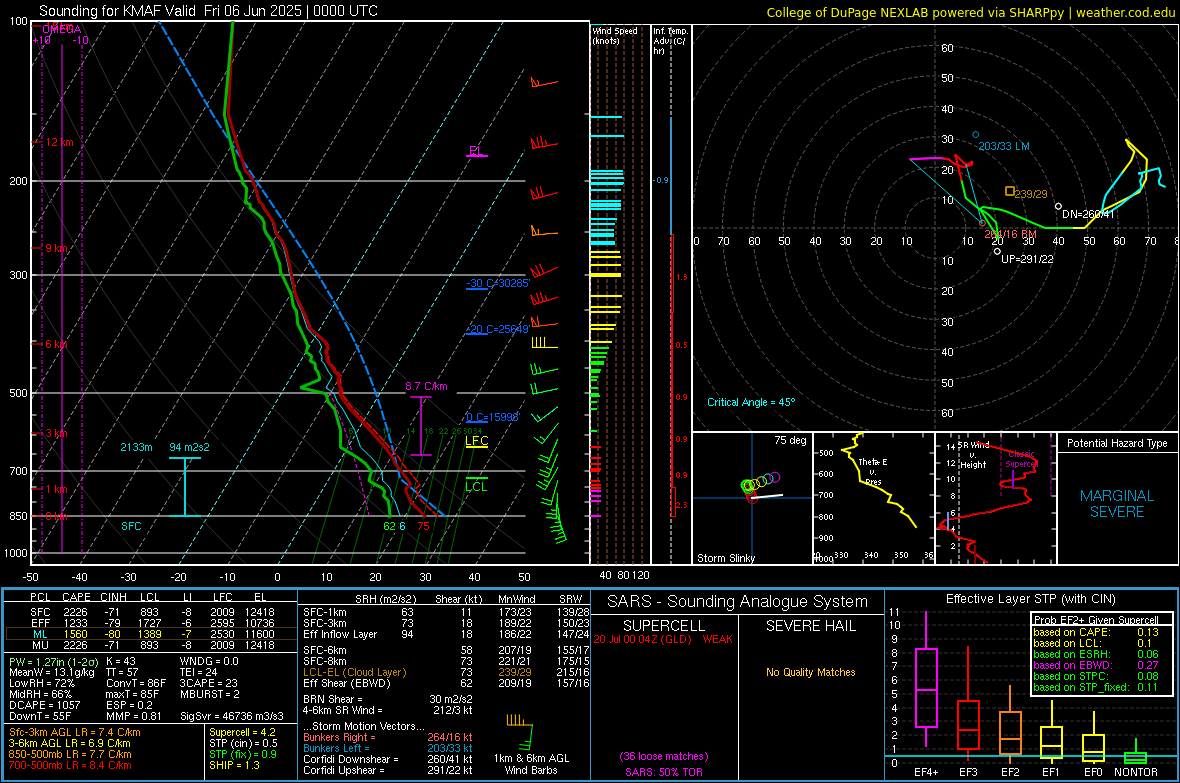This screenshot has height=783, width=1180.
Task: Click the Effective Layer STP (with CIN) title
Action: (x=1030, y=599)
